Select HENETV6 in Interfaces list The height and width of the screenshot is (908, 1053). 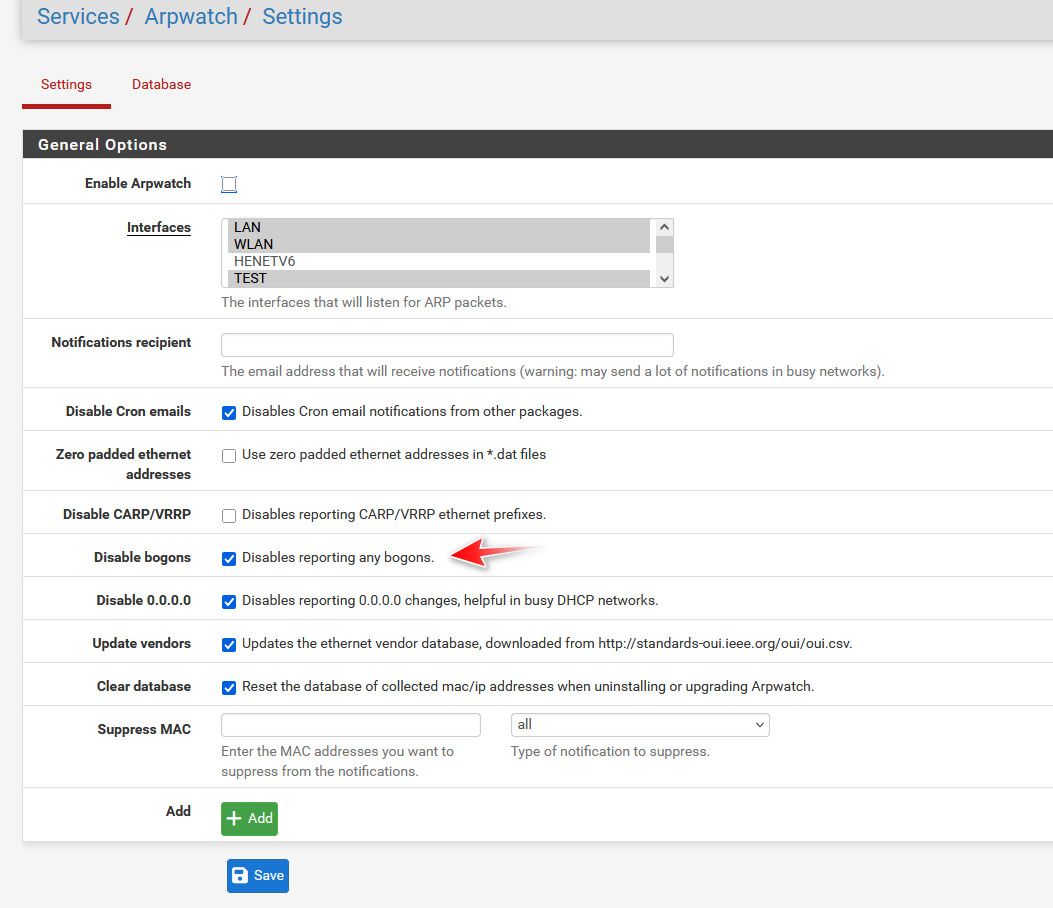(438, 261)
